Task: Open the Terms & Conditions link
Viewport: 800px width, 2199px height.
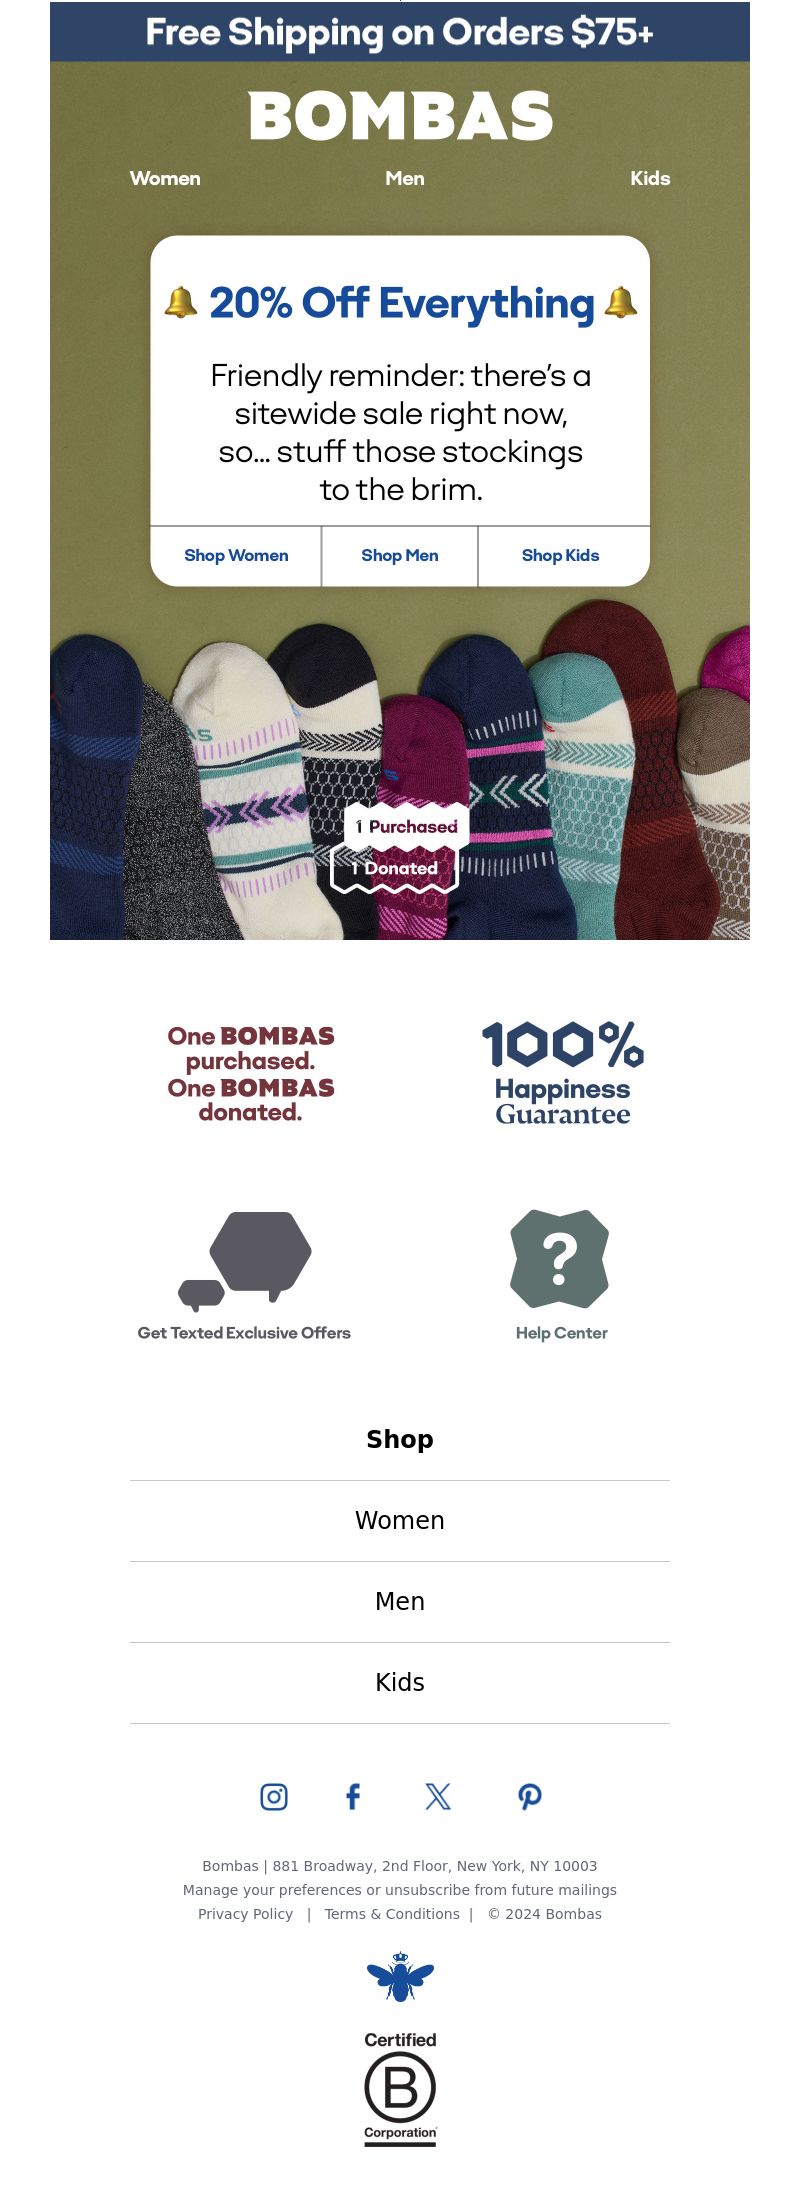Action: pyautogui.click(x=392, y=1914)
